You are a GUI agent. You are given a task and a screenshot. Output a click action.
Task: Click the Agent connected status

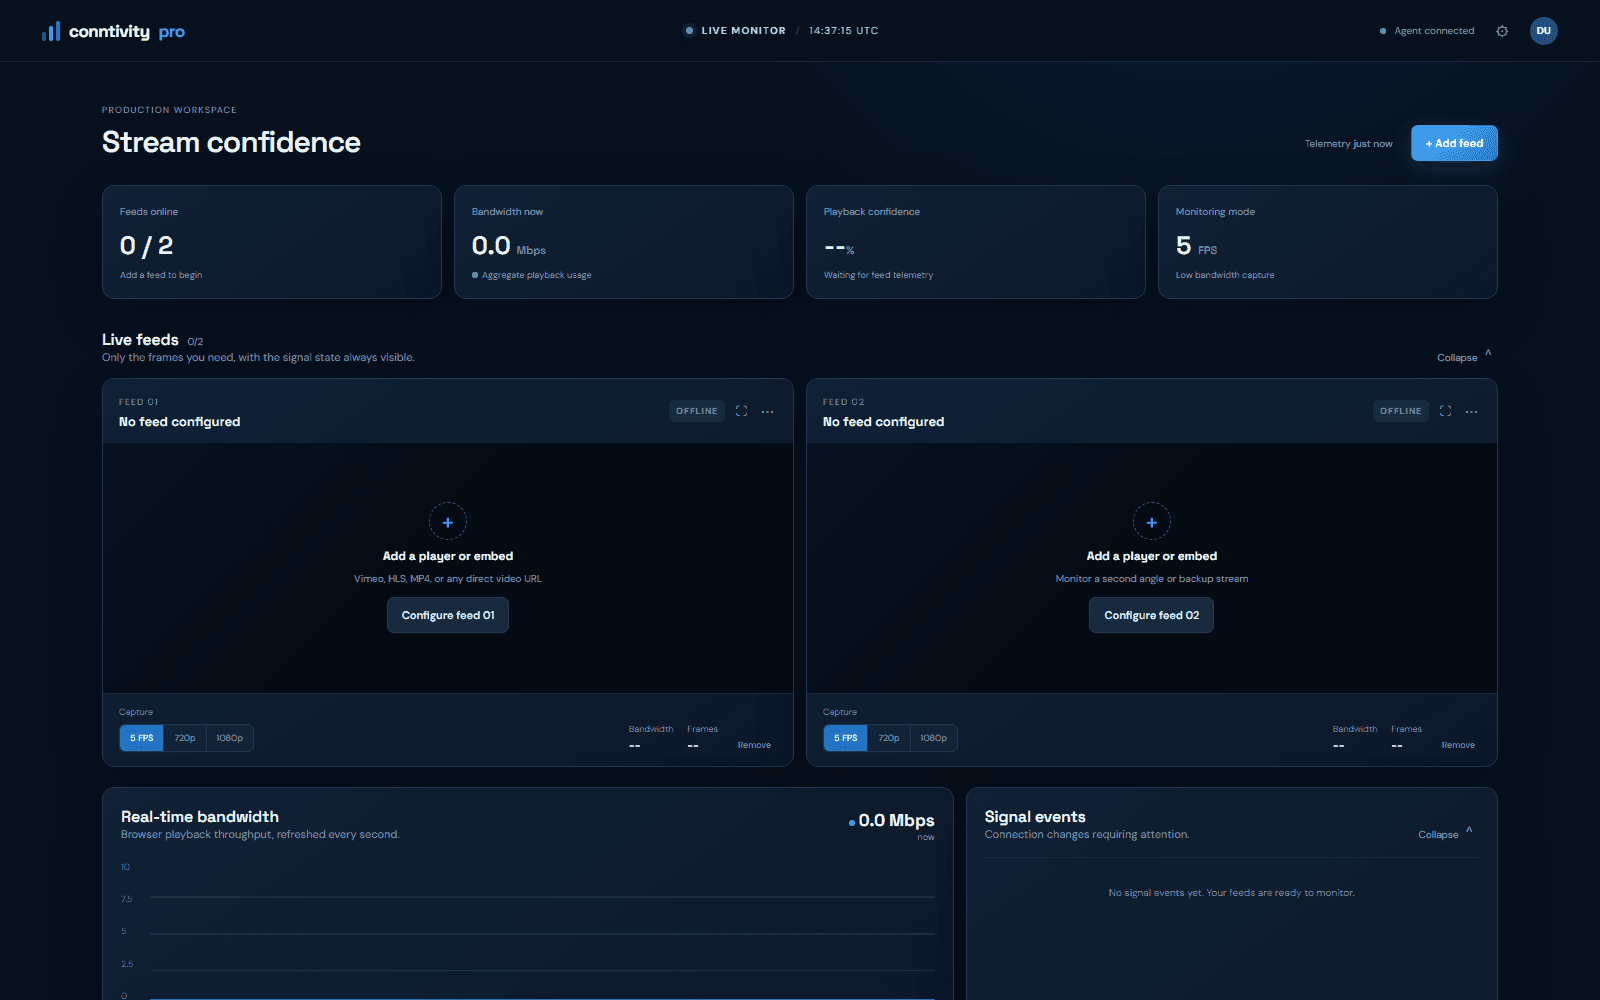tap(1427, 31)
